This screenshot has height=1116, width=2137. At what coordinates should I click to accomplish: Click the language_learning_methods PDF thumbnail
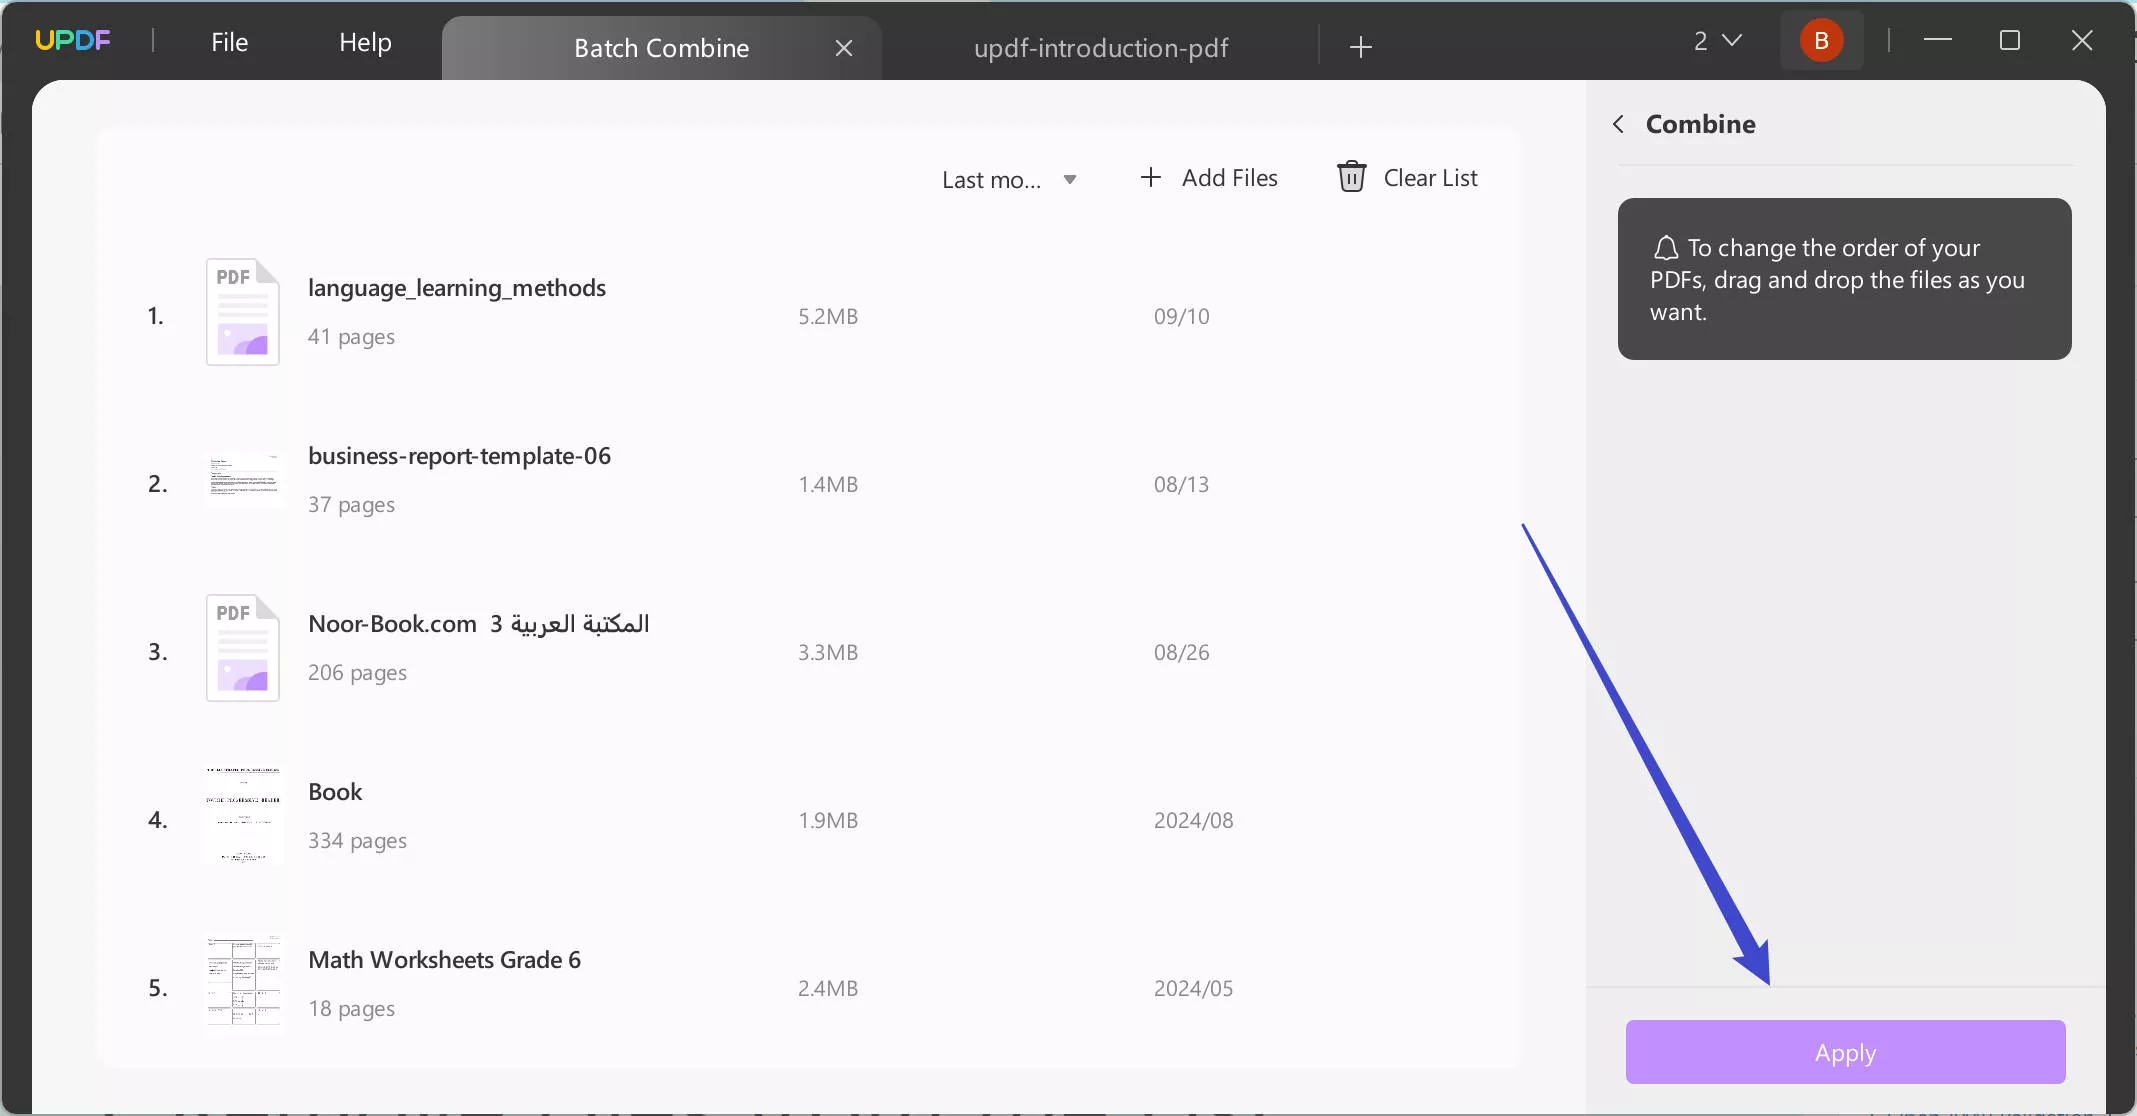(242, 312)
